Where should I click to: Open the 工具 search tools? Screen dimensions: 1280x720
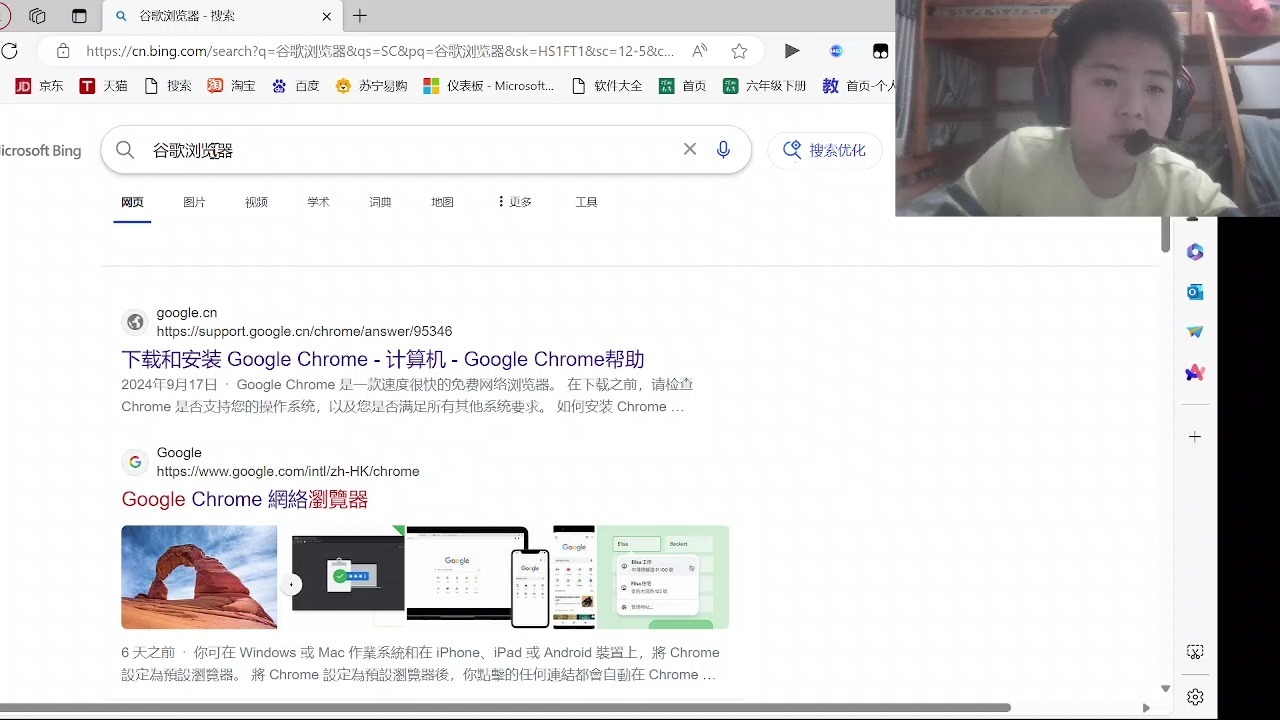[x=586, y=202]
